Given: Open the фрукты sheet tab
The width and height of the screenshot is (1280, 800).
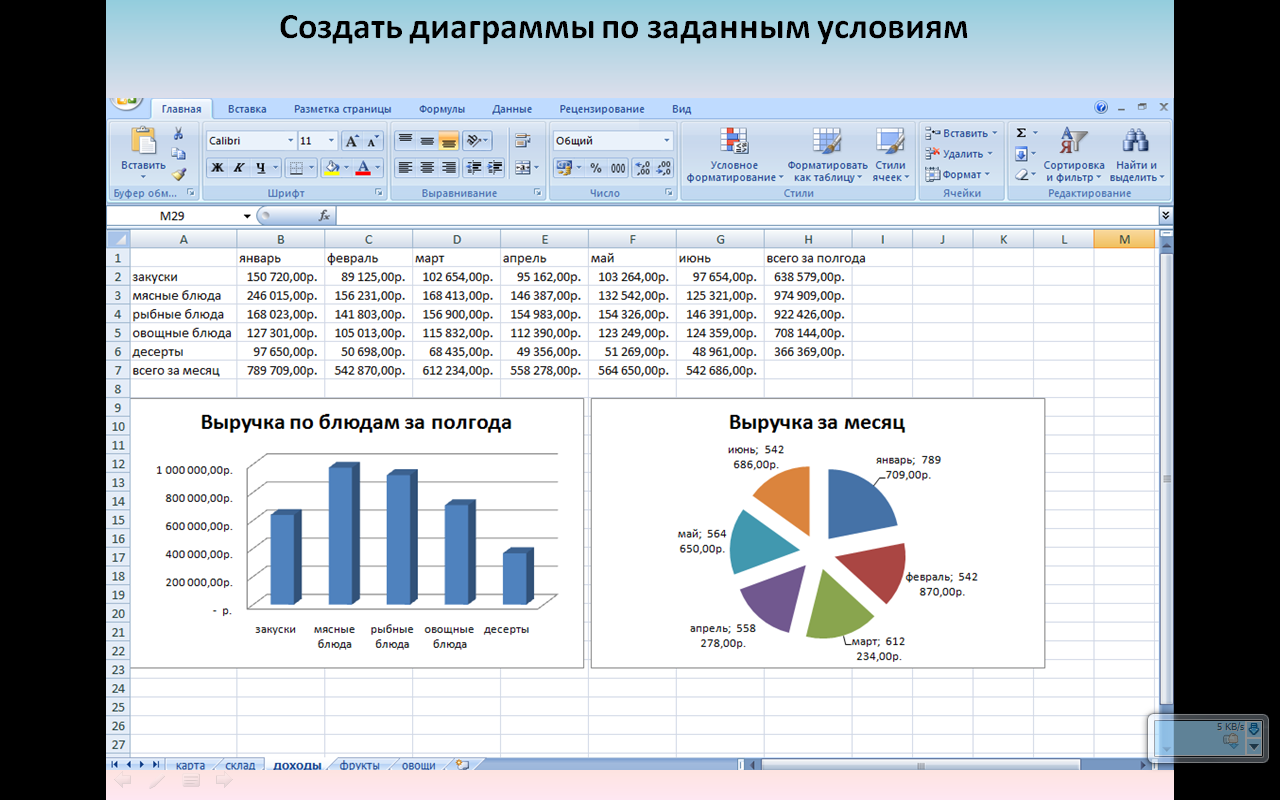Looking at the screenshot, I should [x=359, y=765].
